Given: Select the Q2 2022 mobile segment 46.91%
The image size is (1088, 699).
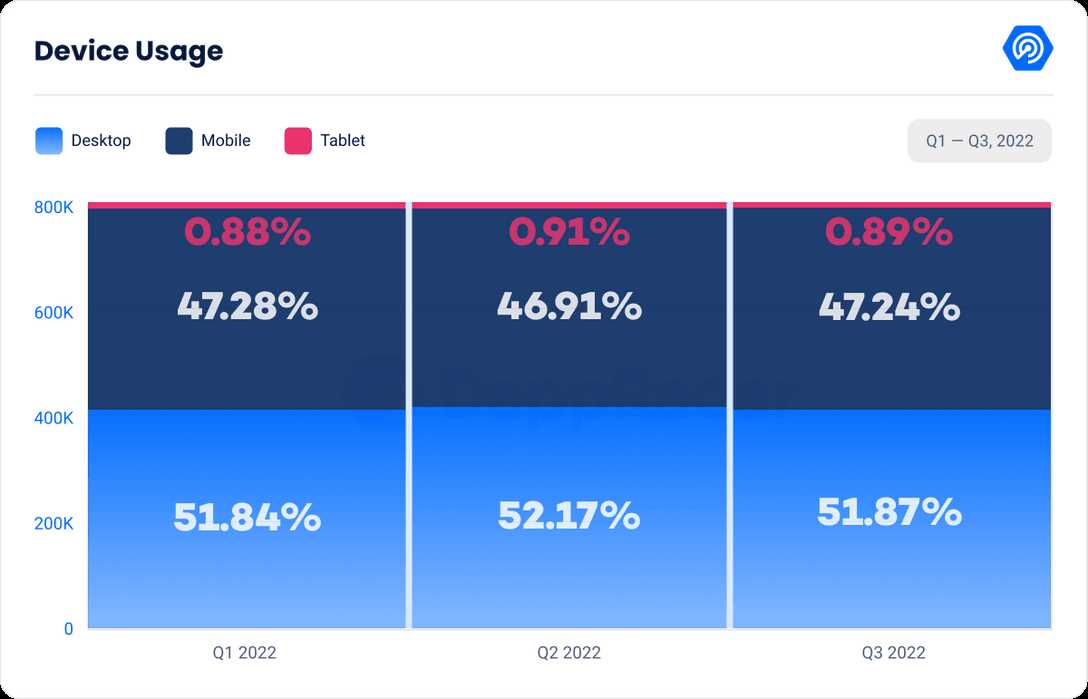Looking at the screenshot, I should [569, 306].
